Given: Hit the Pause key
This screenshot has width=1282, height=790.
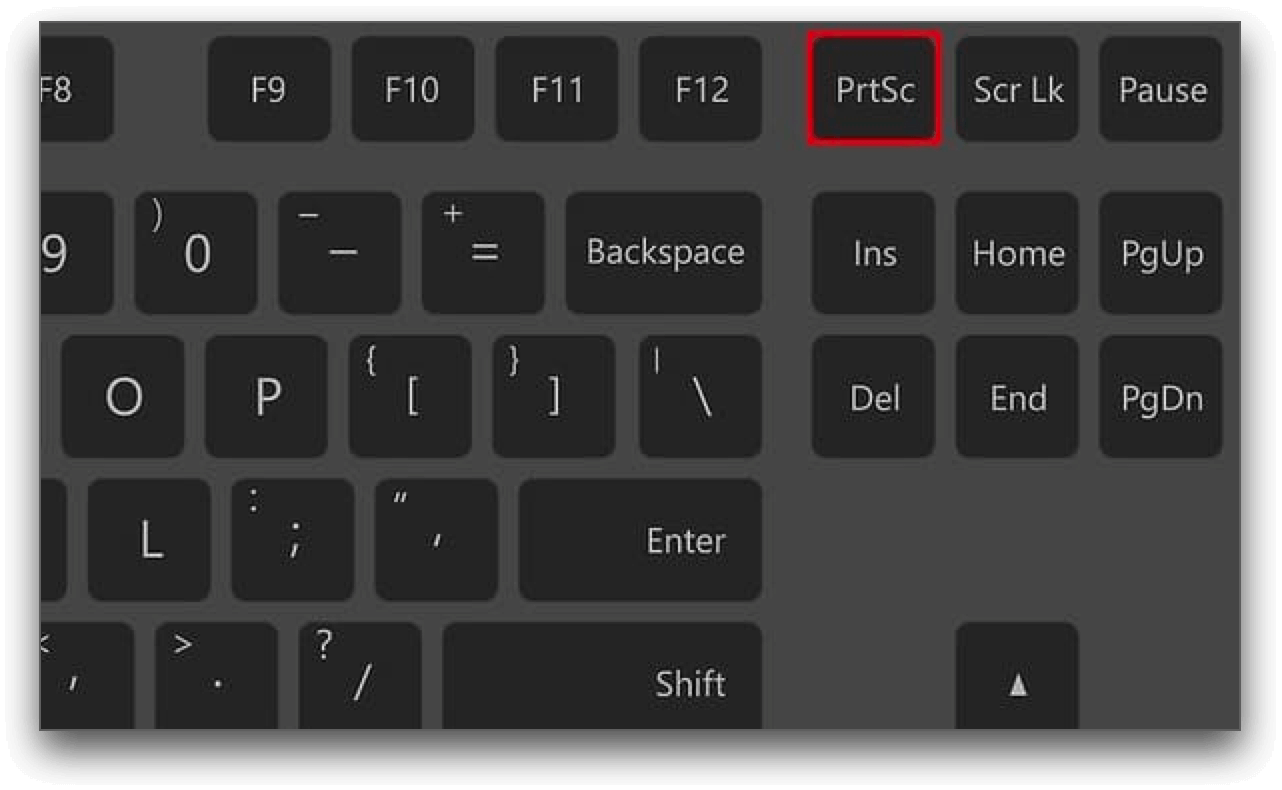Looking at the screenshot, I should 1161,90.
